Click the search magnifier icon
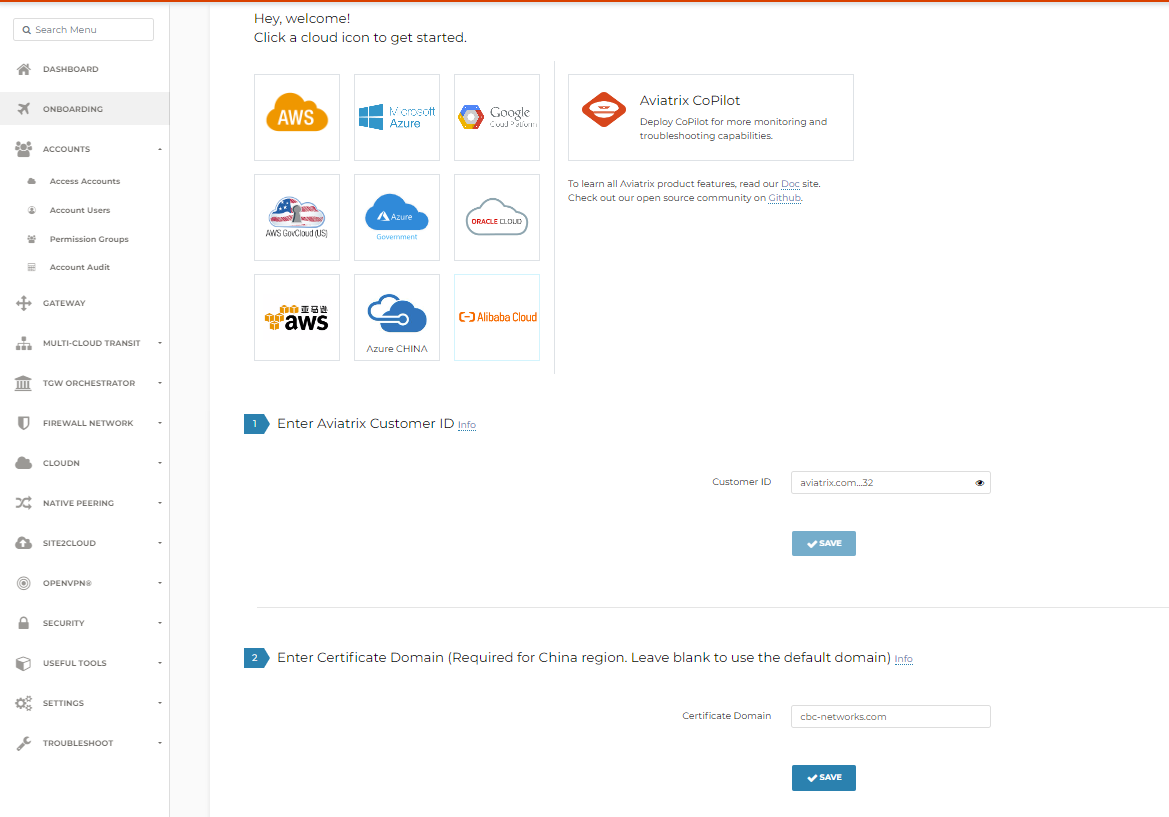The image size is (1169, 817). click(27, 30)
